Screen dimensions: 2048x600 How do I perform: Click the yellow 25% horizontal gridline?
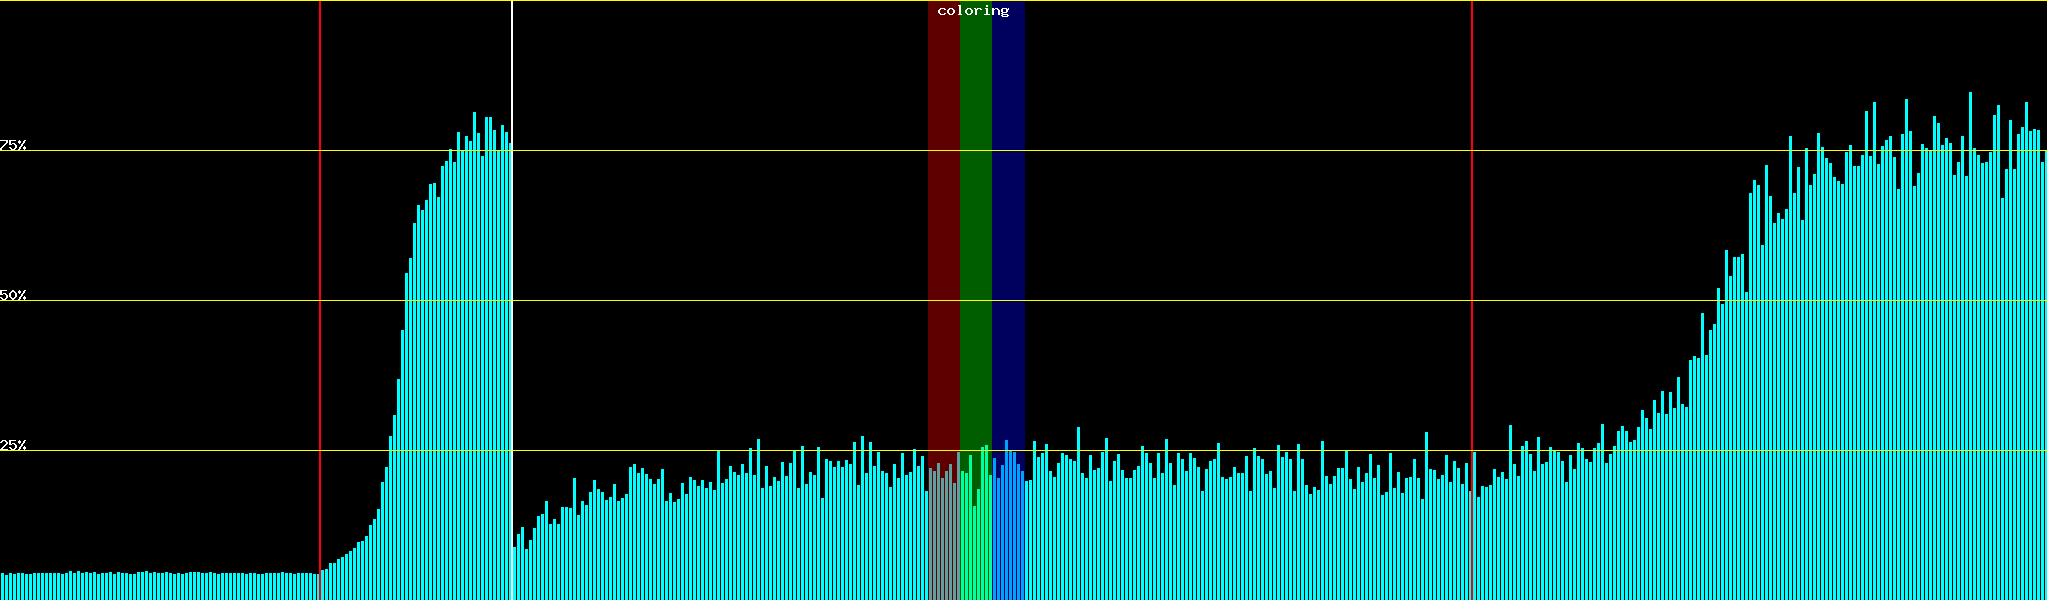pyautogui.click(x=1200, y=451)
